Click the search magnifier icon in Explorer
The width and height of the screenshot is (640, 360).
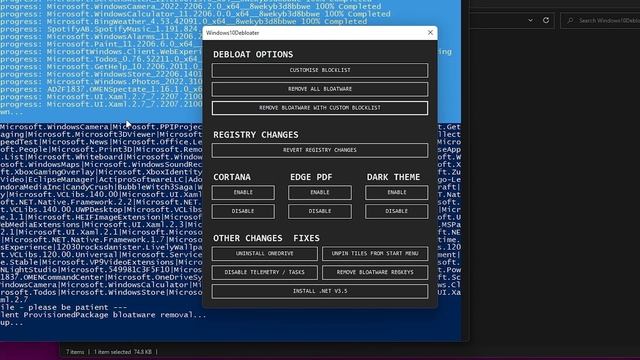[570, 20]
